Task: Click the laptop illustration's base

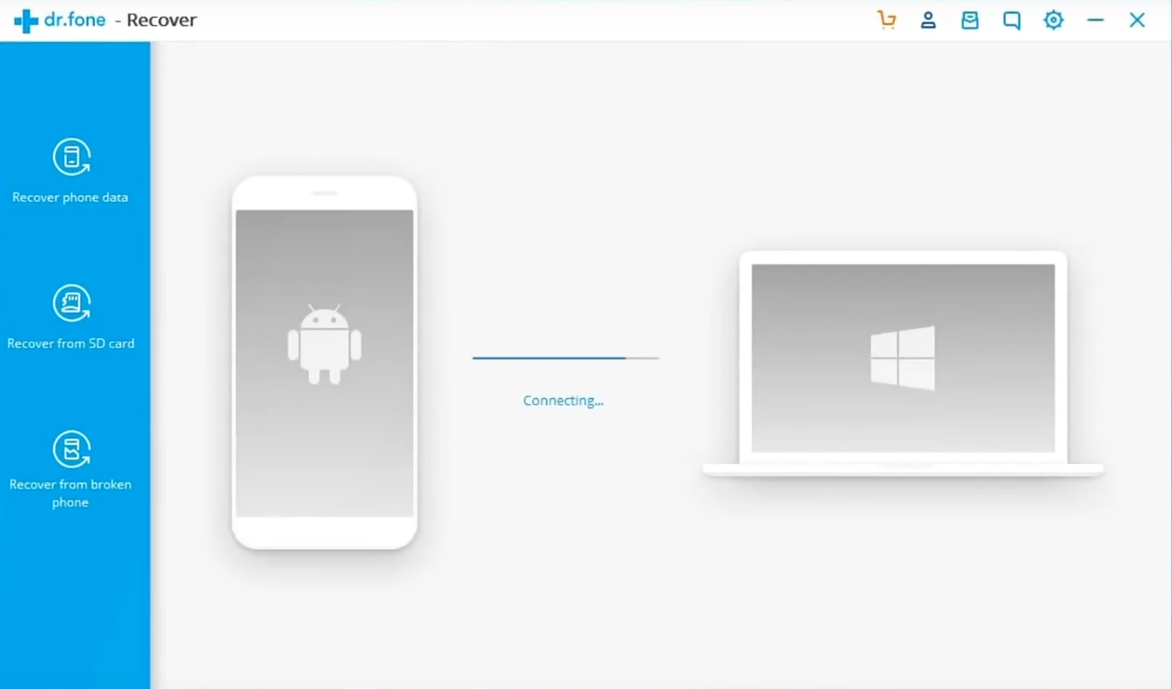Action: (x=903, y=470)
